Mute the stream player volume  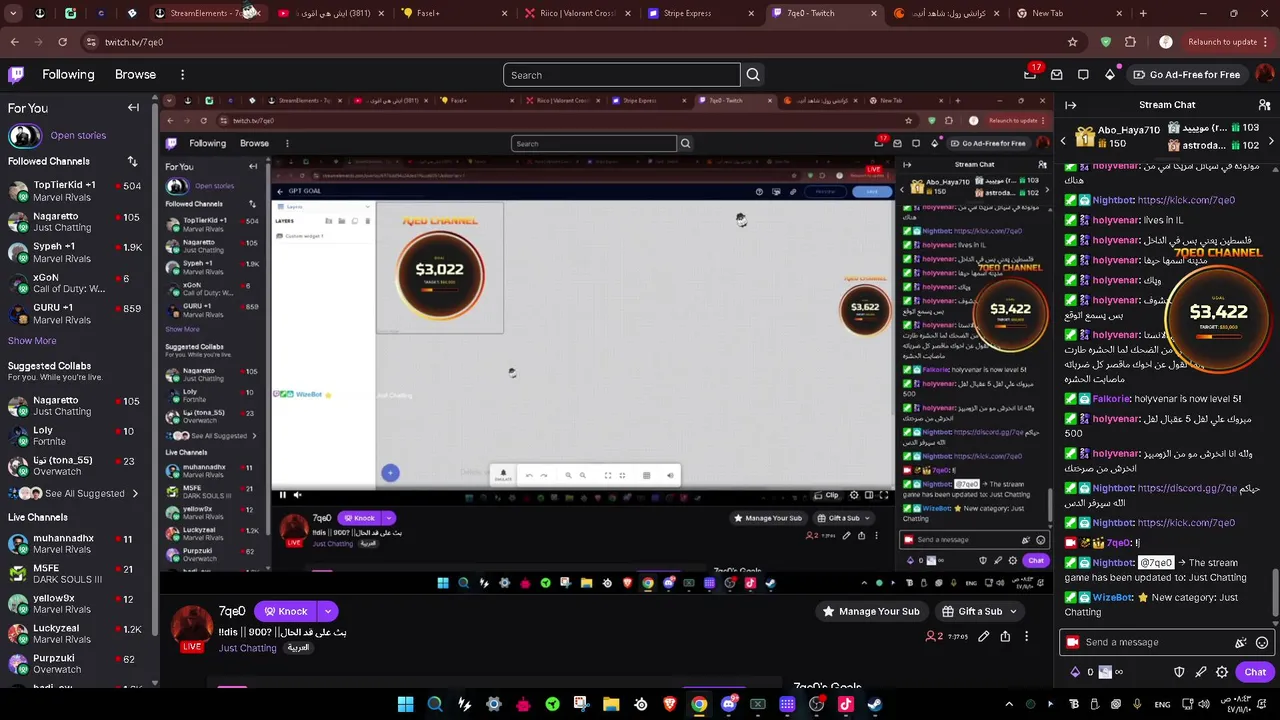(x=297, y=495)
